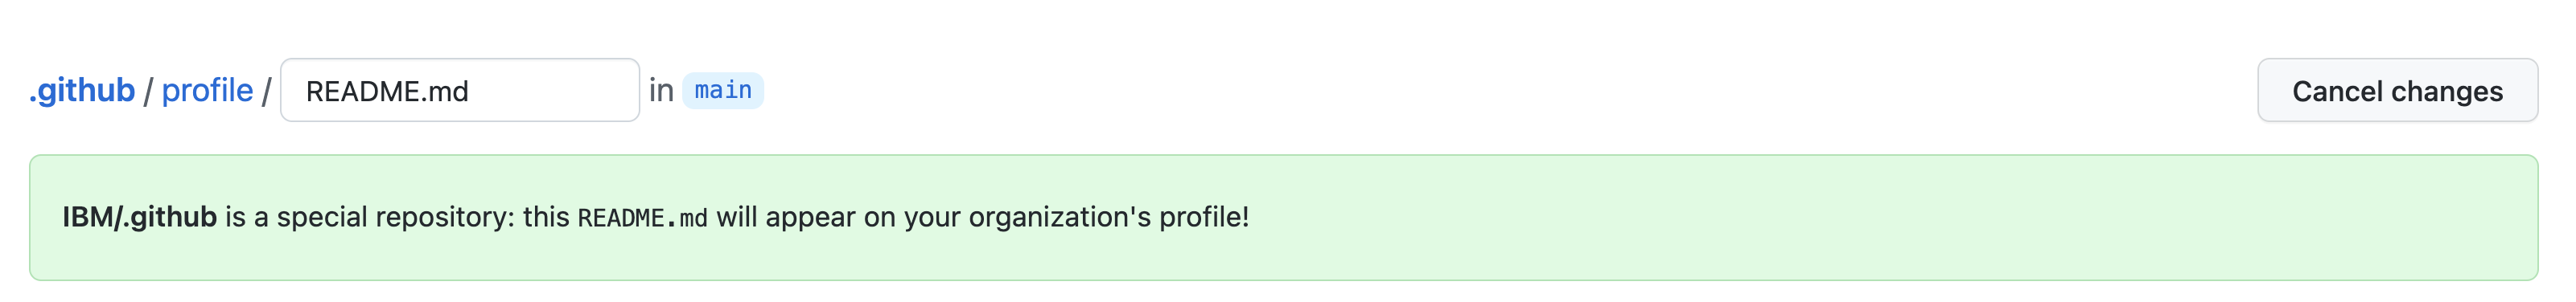Screen dimensions: 2576x302
Task: Navigate to the repository root via .github
Action: coord(82,91)
